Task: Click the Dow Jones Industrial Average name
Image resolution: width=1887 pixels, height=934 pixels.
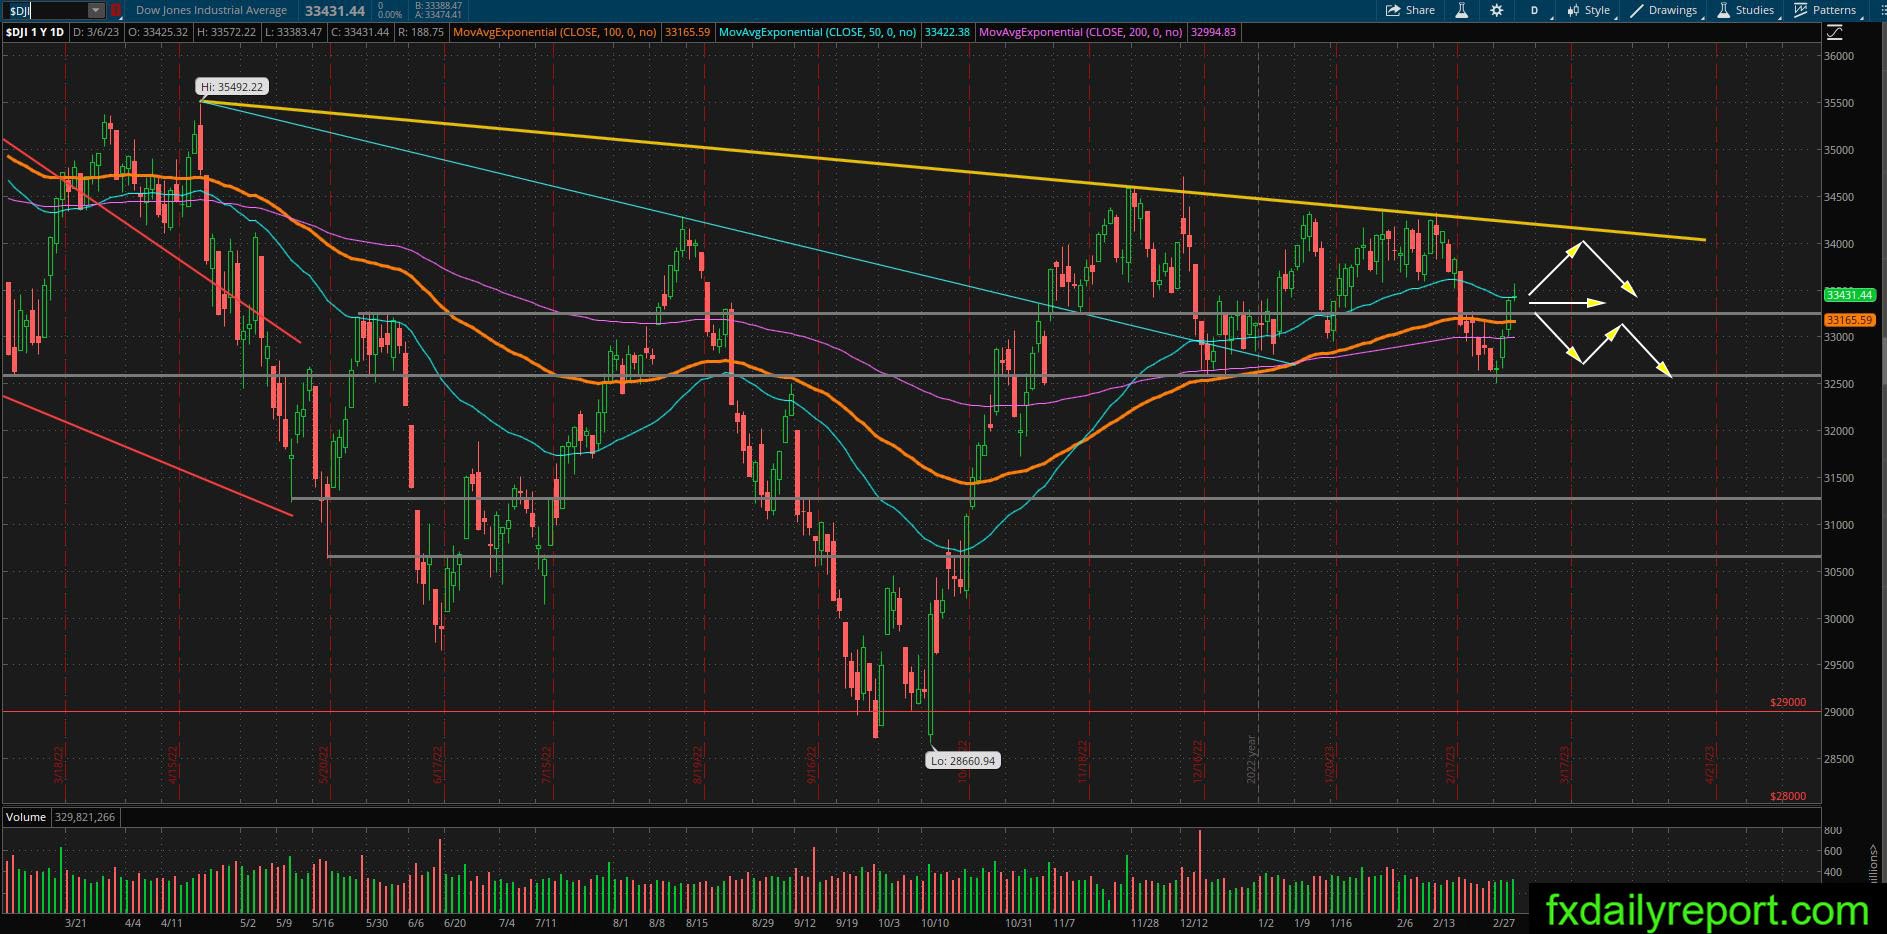Action: point(211,10)
